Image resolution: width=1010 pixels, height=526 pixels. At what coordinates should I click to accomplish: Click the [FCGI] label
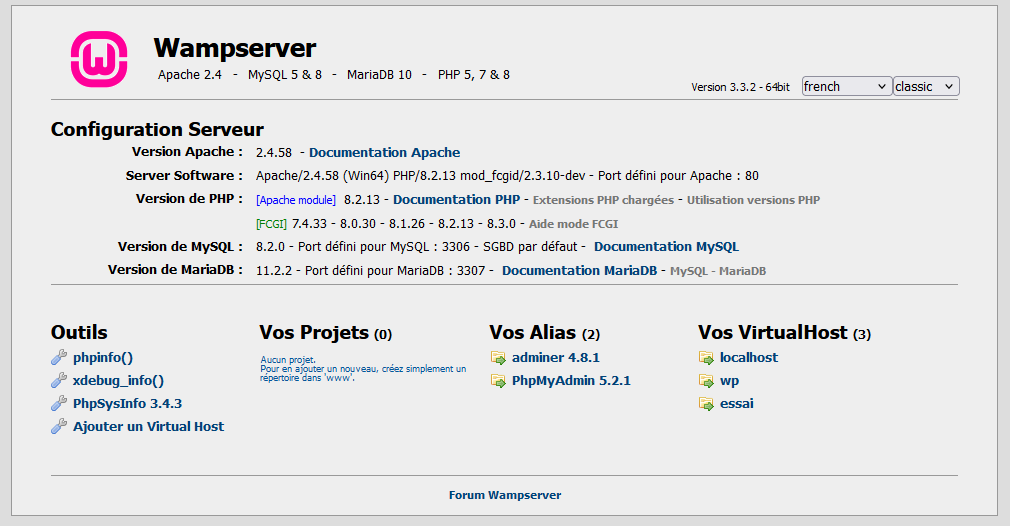(271, 224)
